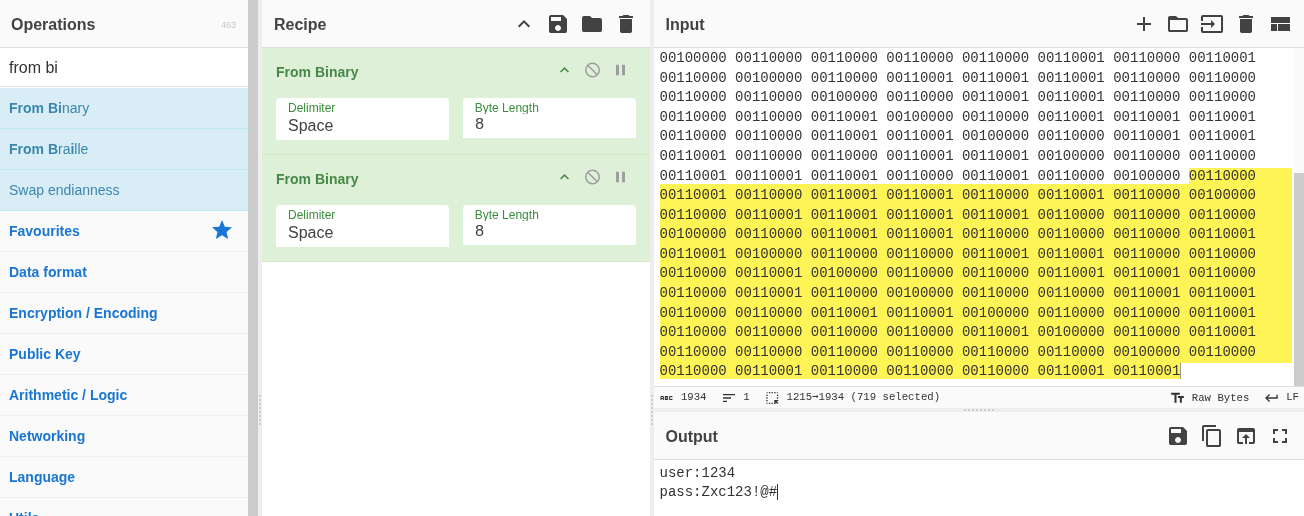Expand the Favourites category
The width and height of the screenshot is (1304, 516).
click(124, 231)
